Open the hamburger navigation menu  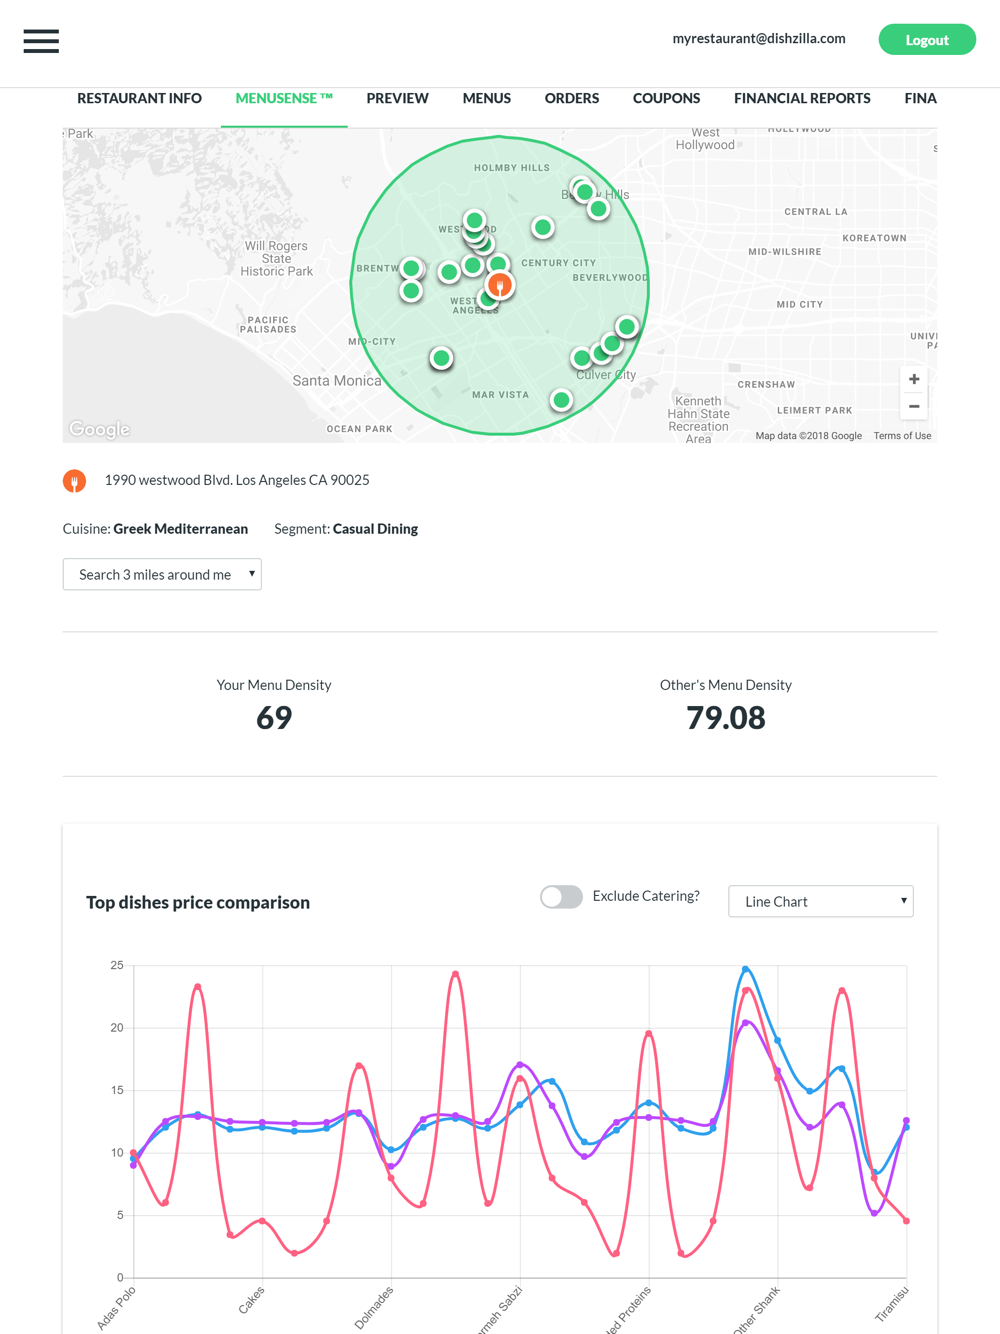(41, 41)
